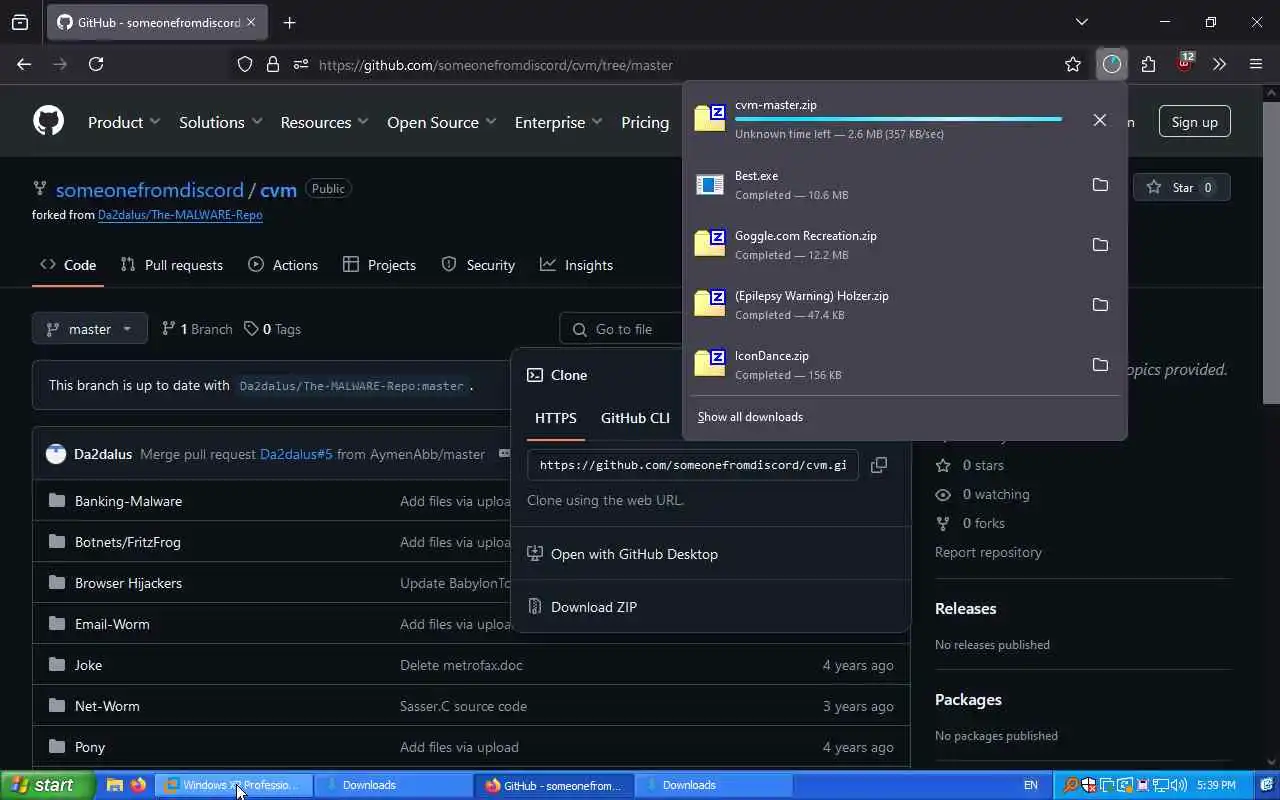Open the Insights tab
Screen dimensions: 1280x800
tap(576, 265)
